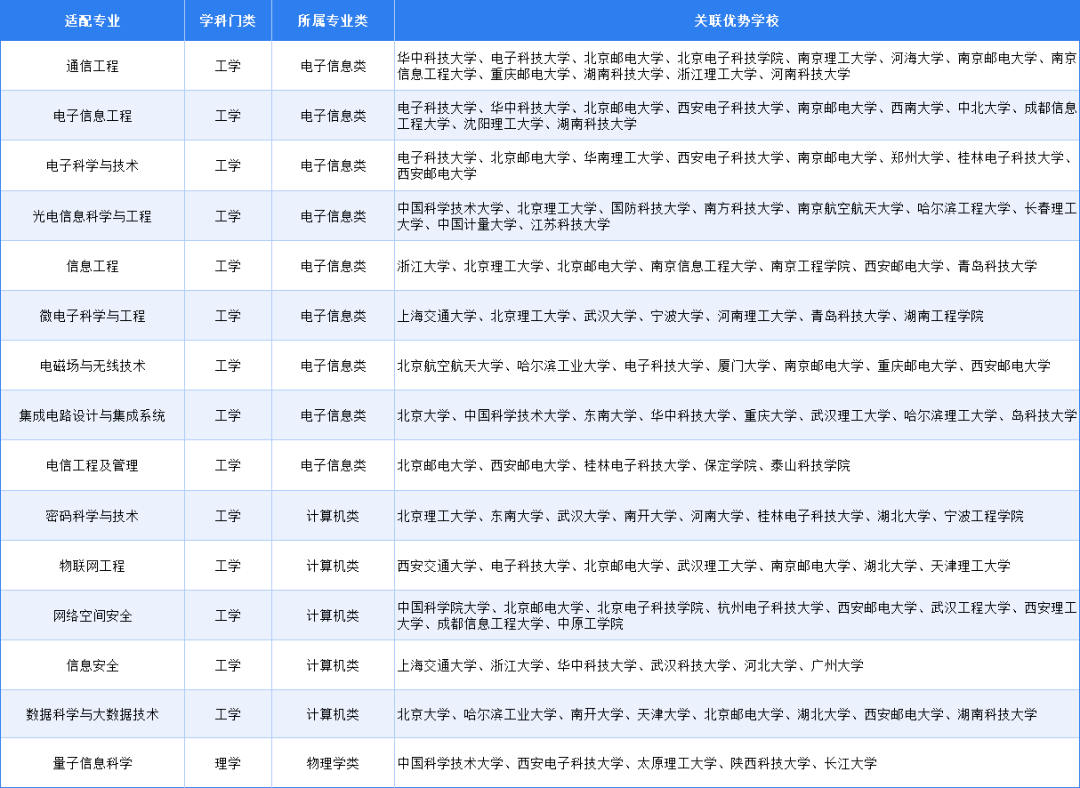The image size is (1080, 788).
Task: Click the 量子信息科学 major at the bottom
Action: tap(93, 762)
